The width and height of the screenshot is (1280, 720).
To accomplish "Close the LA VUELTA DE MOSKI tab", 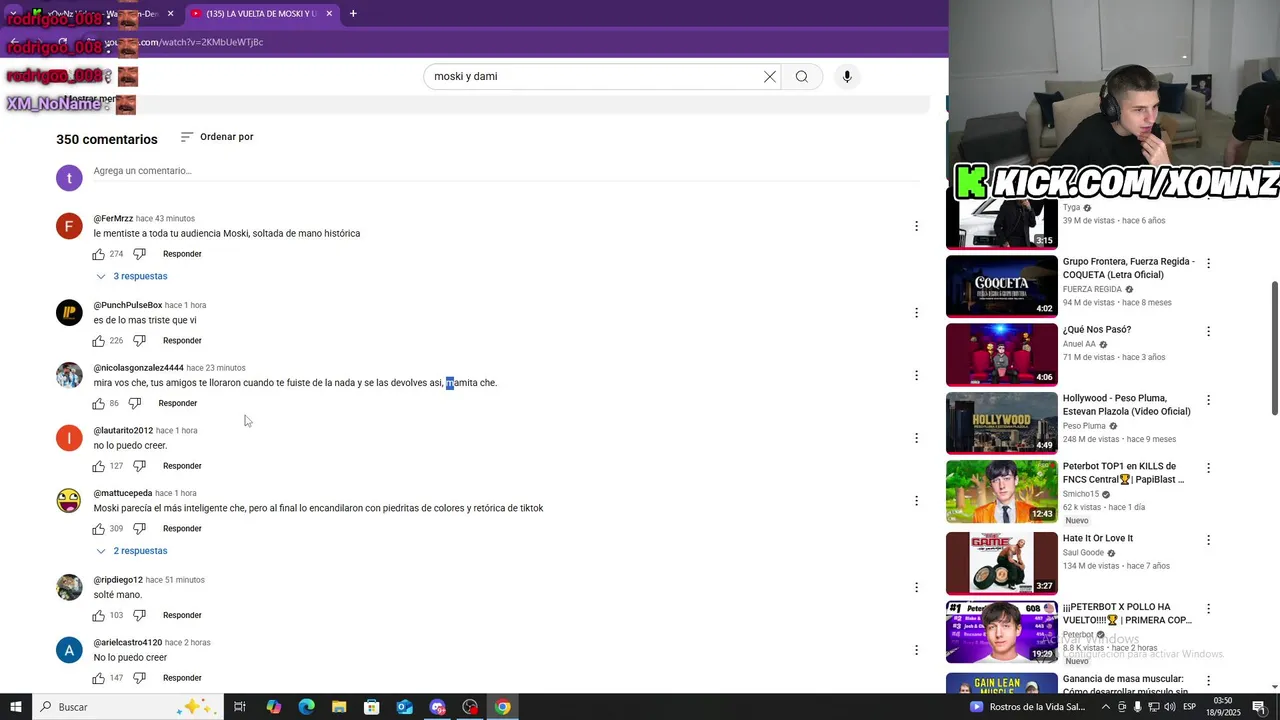I will pos(329,14).
